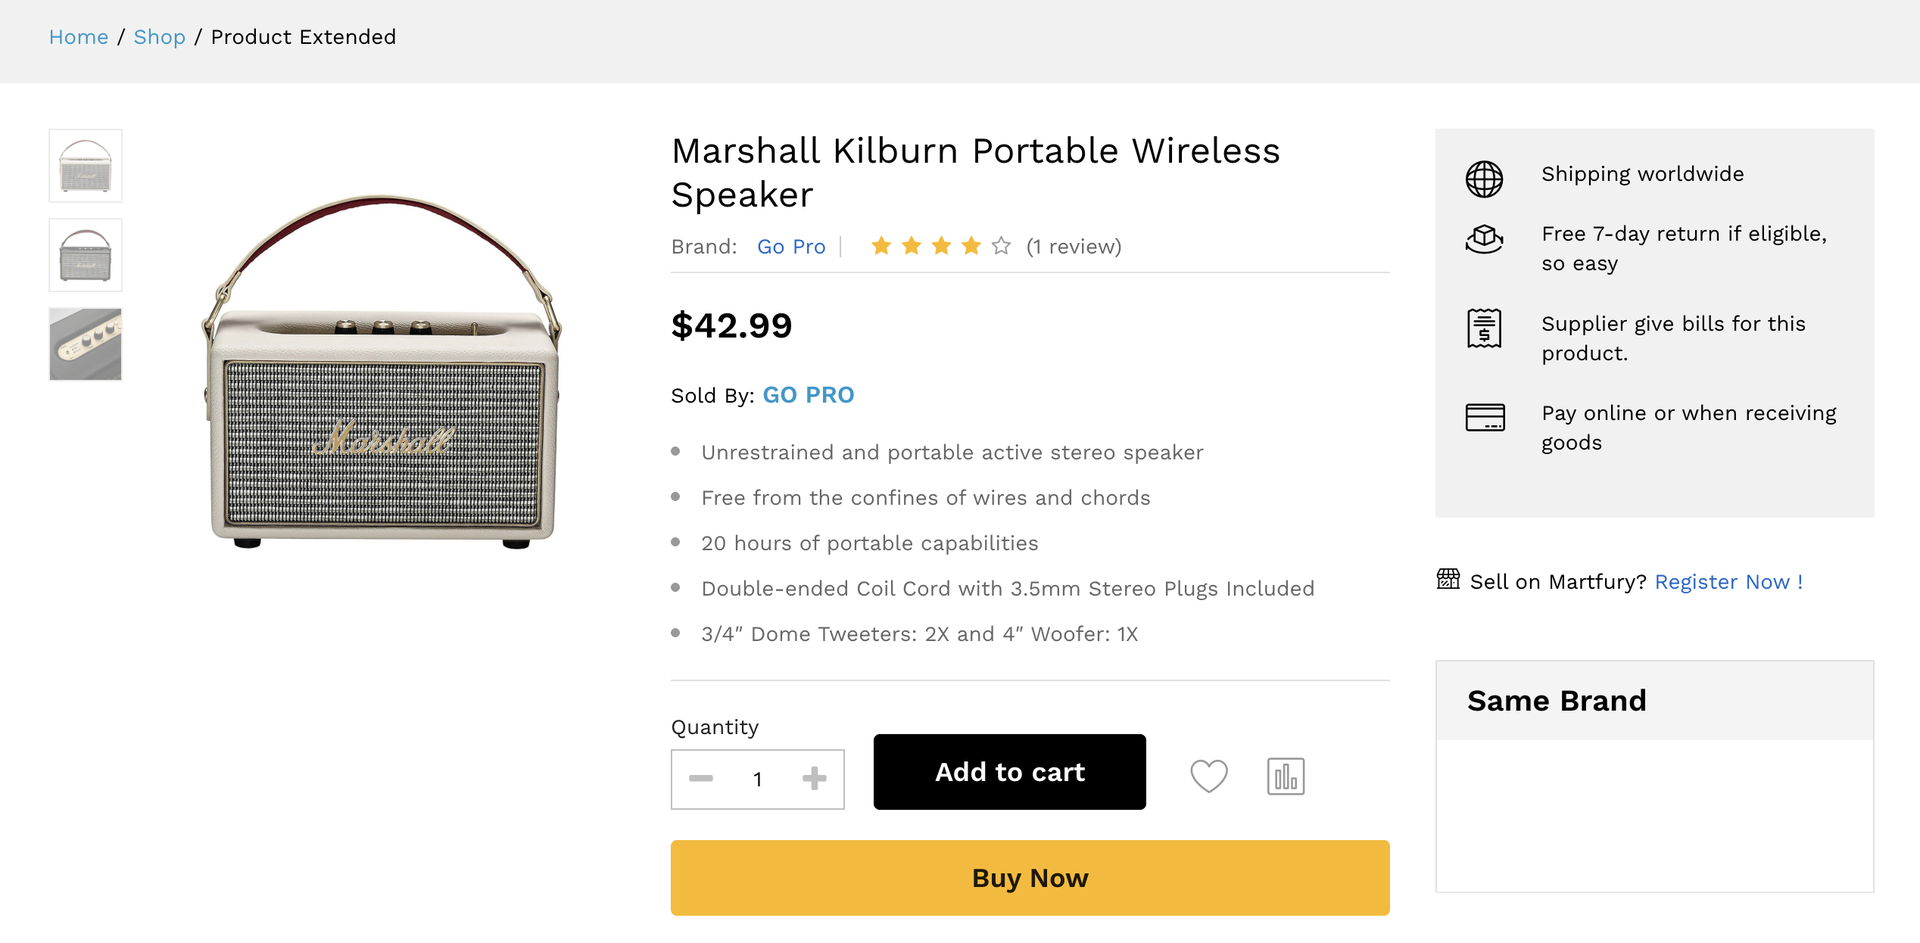The width and height of the screenshot is (1920, 943).
Task: Click the free return box icon
Action: (1484, 239)
